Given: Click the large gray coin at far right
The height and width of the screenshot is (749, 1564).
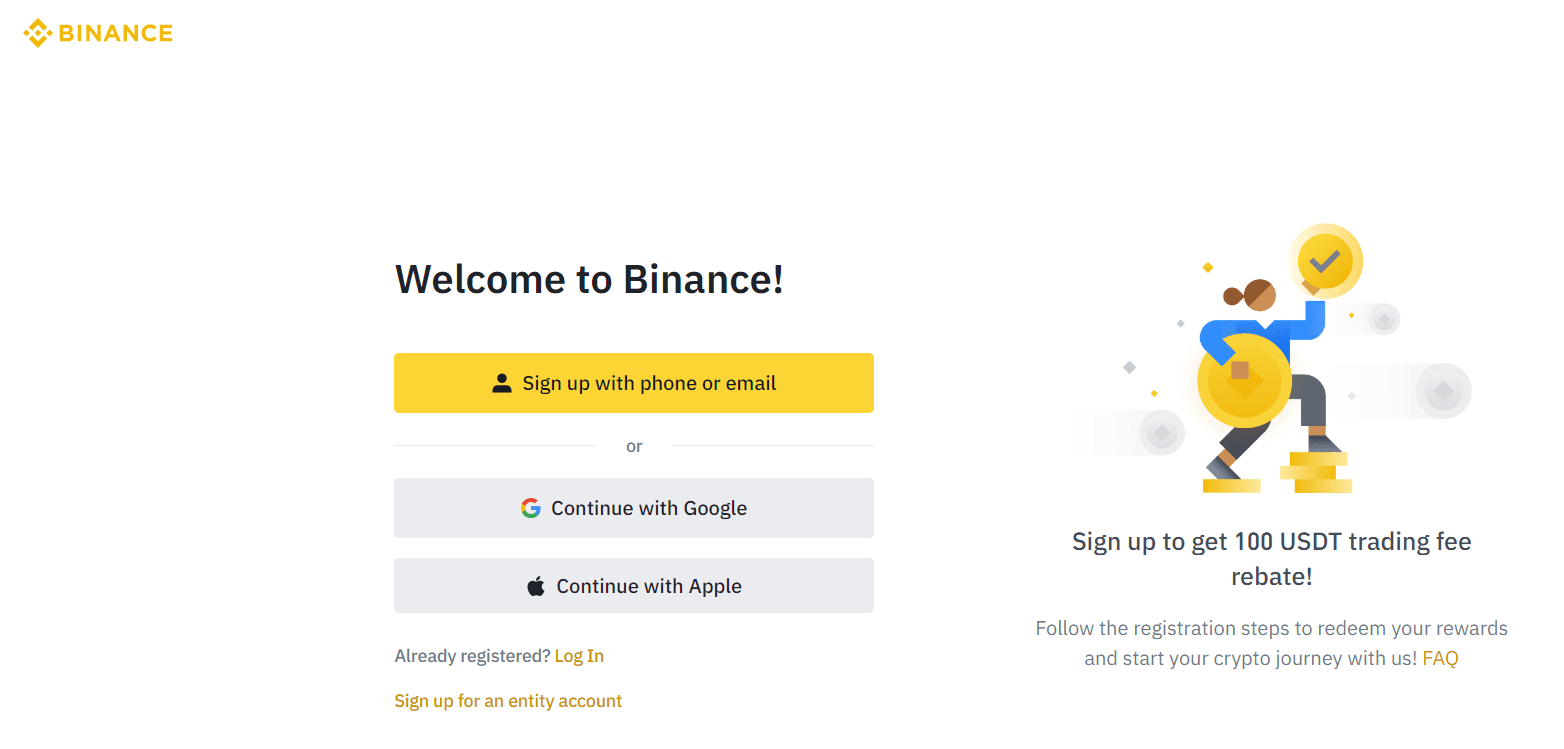Looking at the screenshot, I should 1443,391.
